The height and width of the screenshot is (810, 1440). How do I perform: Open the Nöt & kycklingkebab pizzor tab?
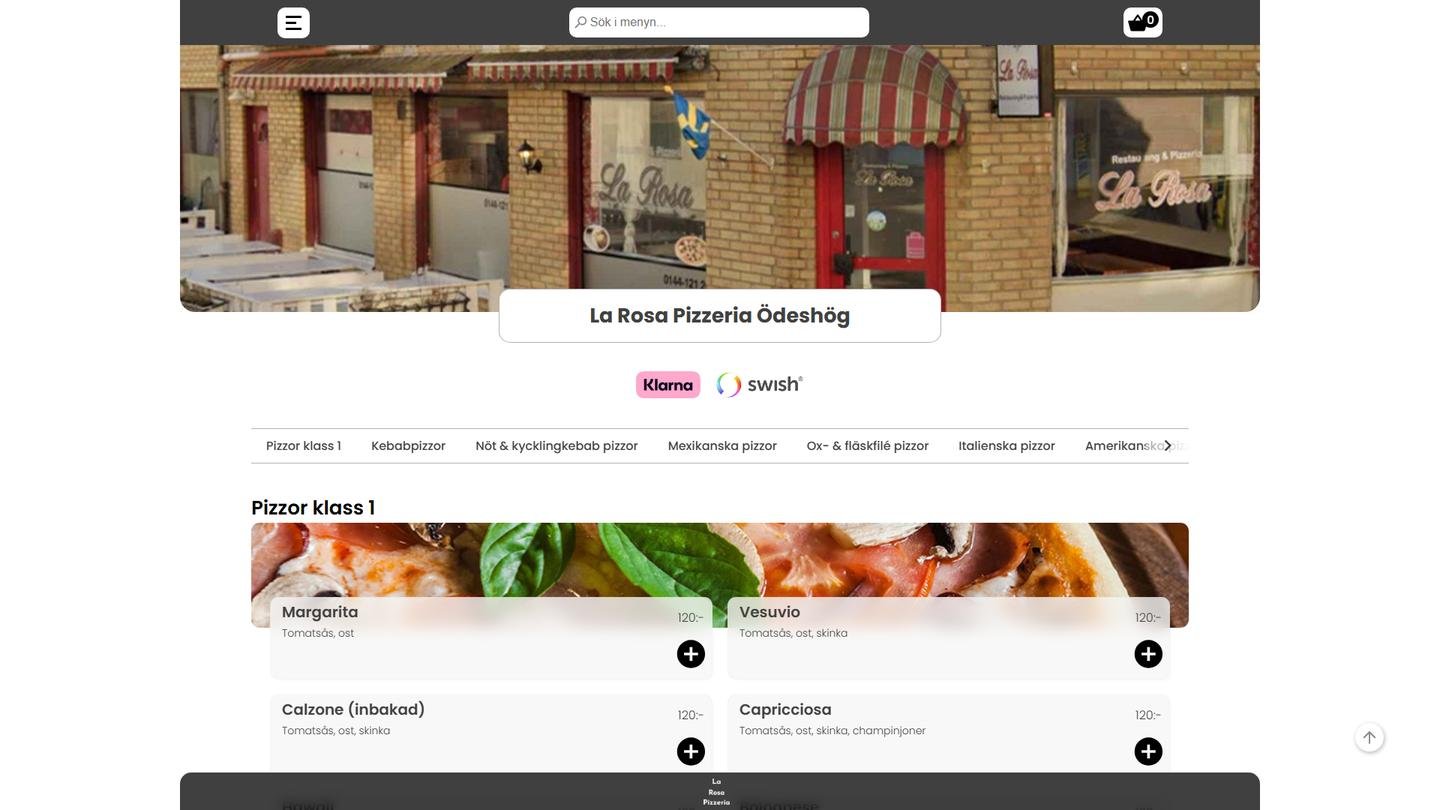click(x=557, y=446)
